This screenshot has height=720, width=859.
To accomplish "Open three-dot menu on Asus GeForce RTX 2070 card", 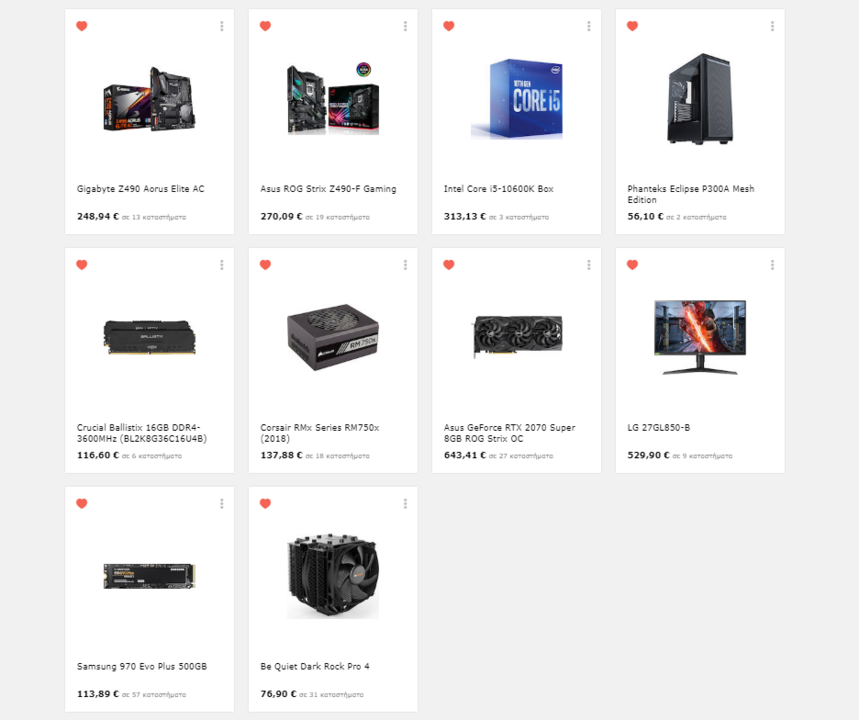I will click(x=589, y=265).
